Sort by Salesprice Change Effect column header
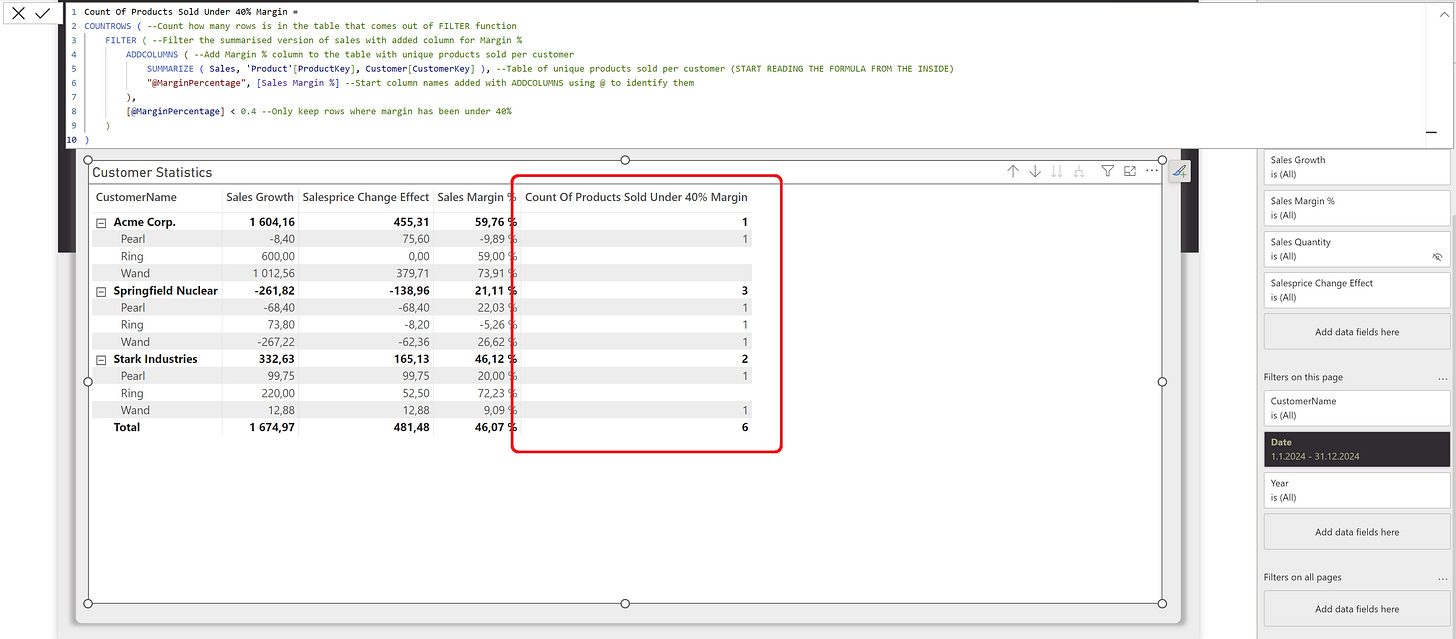 click(365, 197)
